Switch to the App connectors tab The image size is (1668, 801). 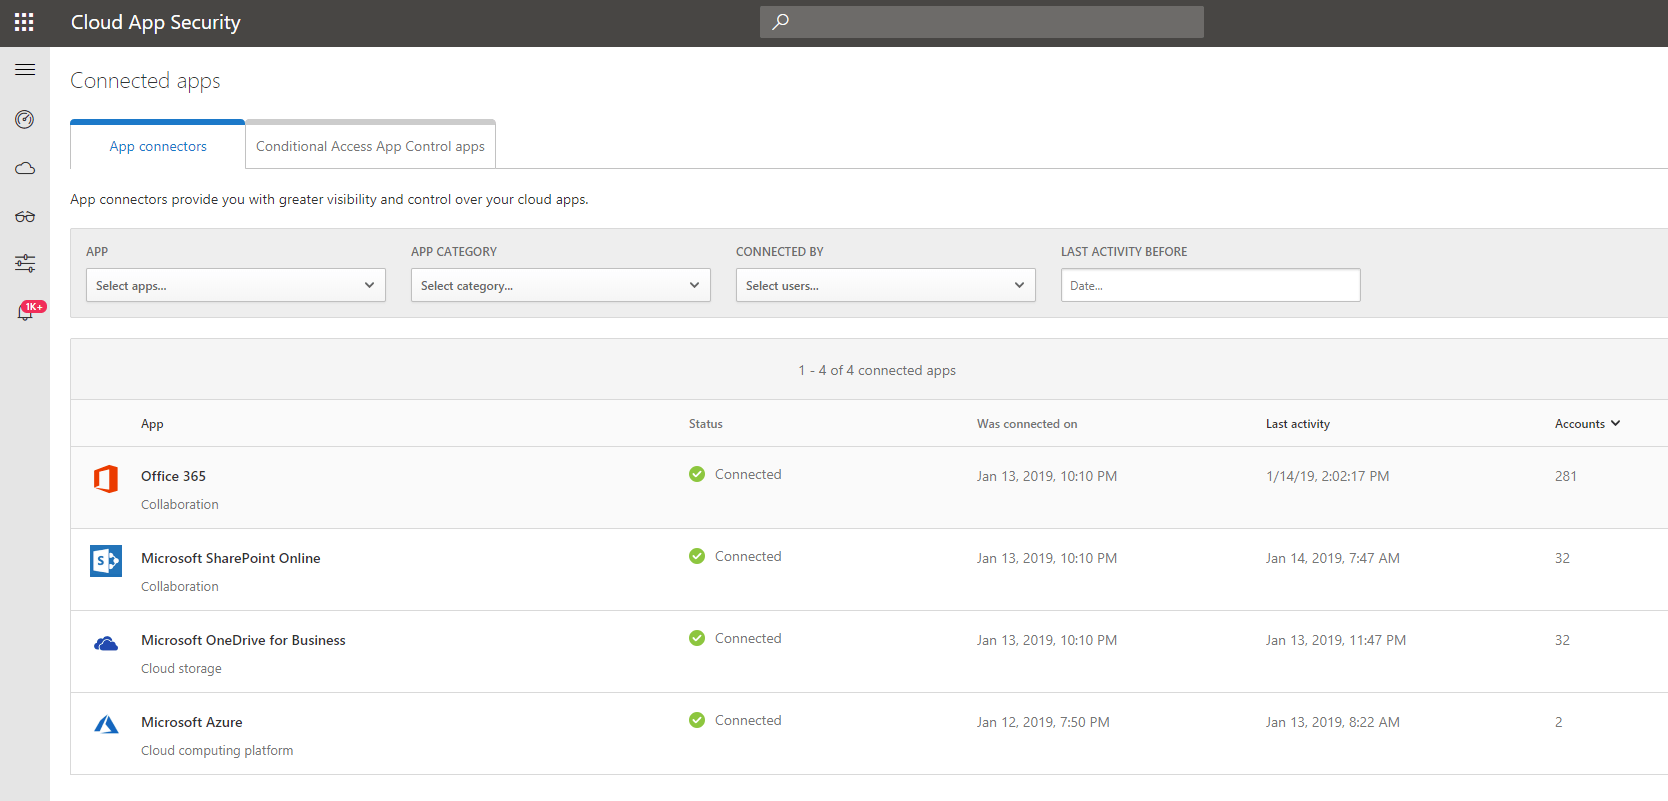coord(158,146)
